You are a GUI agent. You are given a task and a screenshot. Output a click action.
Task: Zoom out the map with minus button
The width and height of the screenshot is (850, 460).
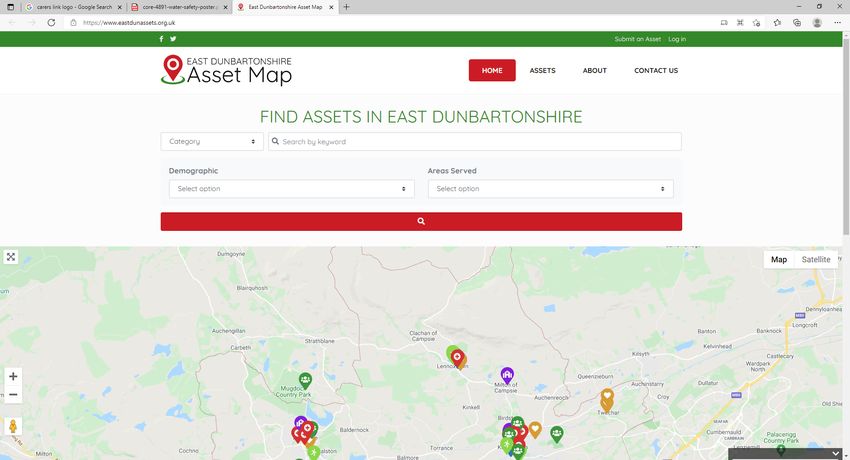13,394
